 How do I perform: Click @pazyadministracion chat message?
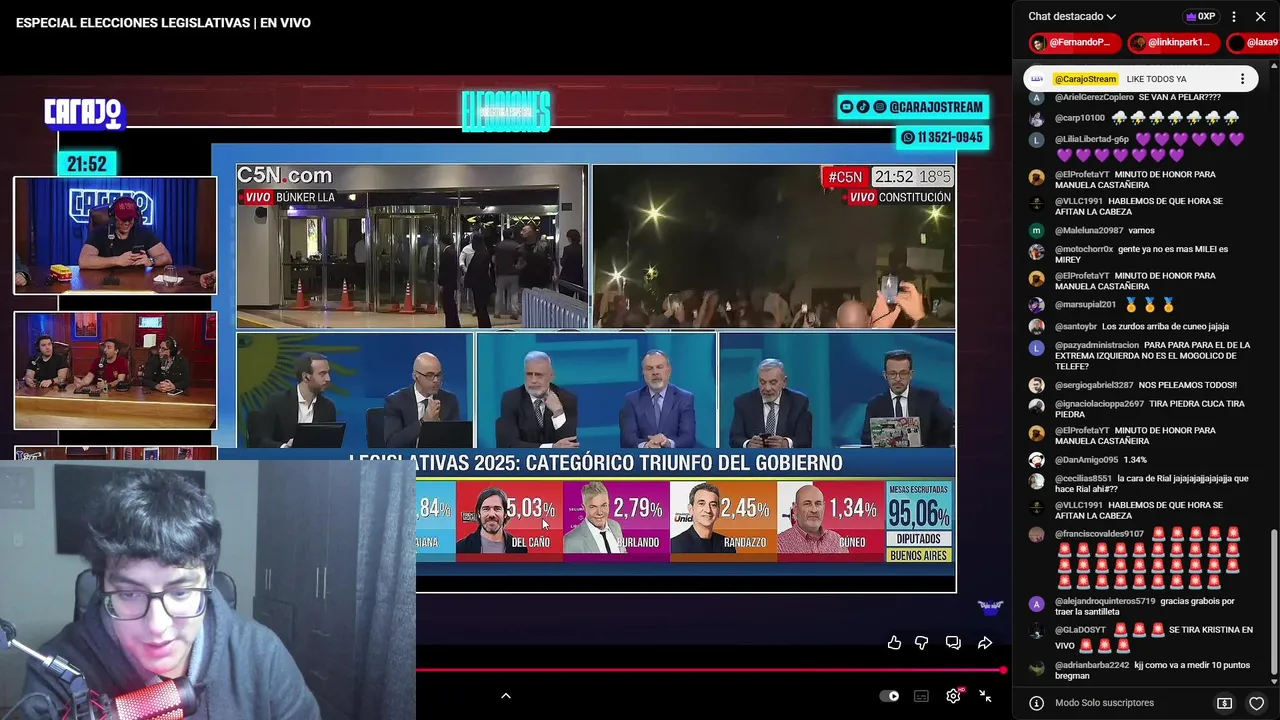pyautogui.click(x=1140, y=355)
